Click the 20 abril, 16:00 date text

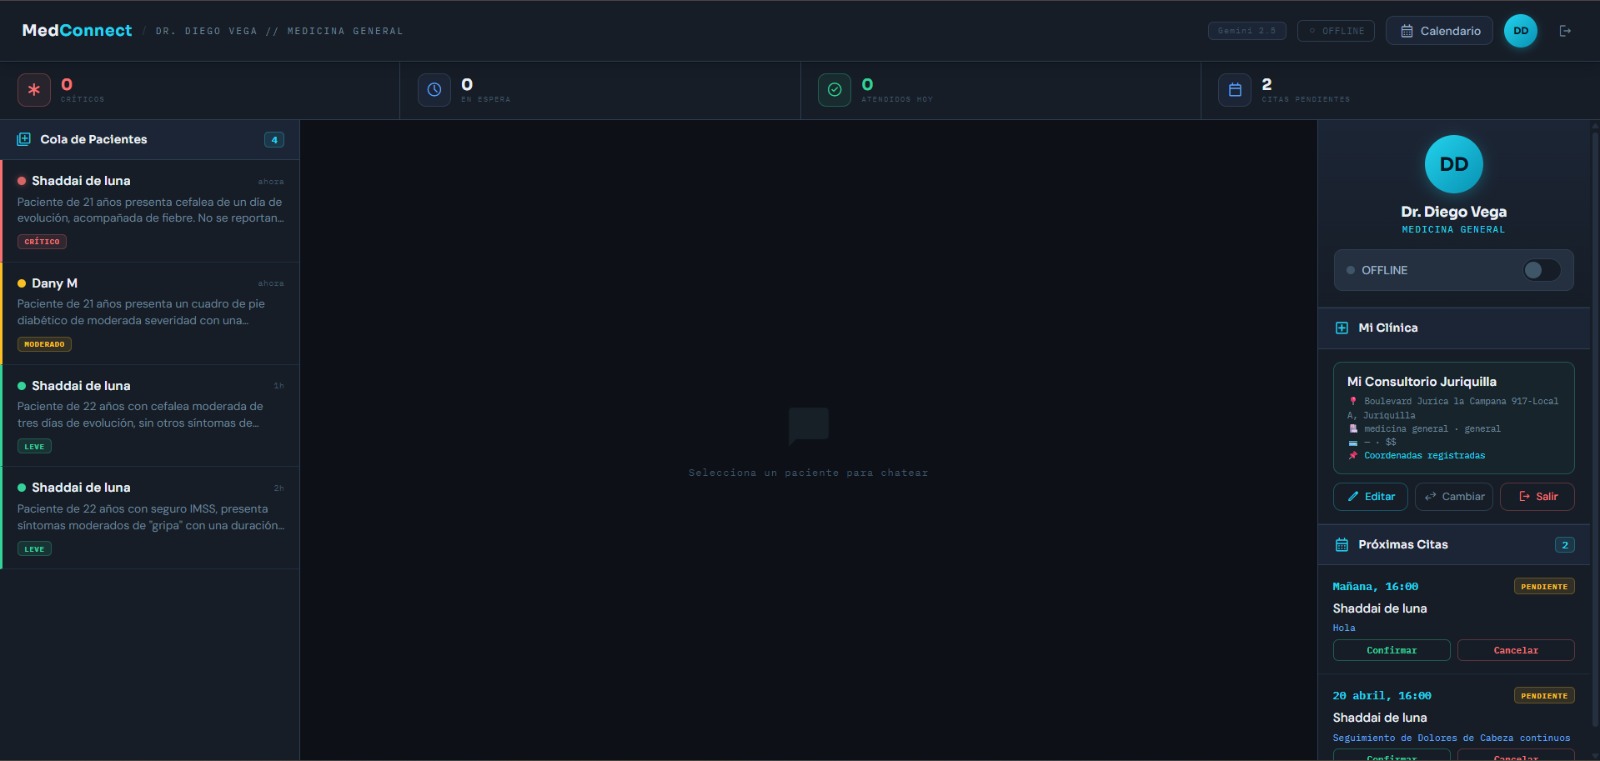coord(1381,696)
